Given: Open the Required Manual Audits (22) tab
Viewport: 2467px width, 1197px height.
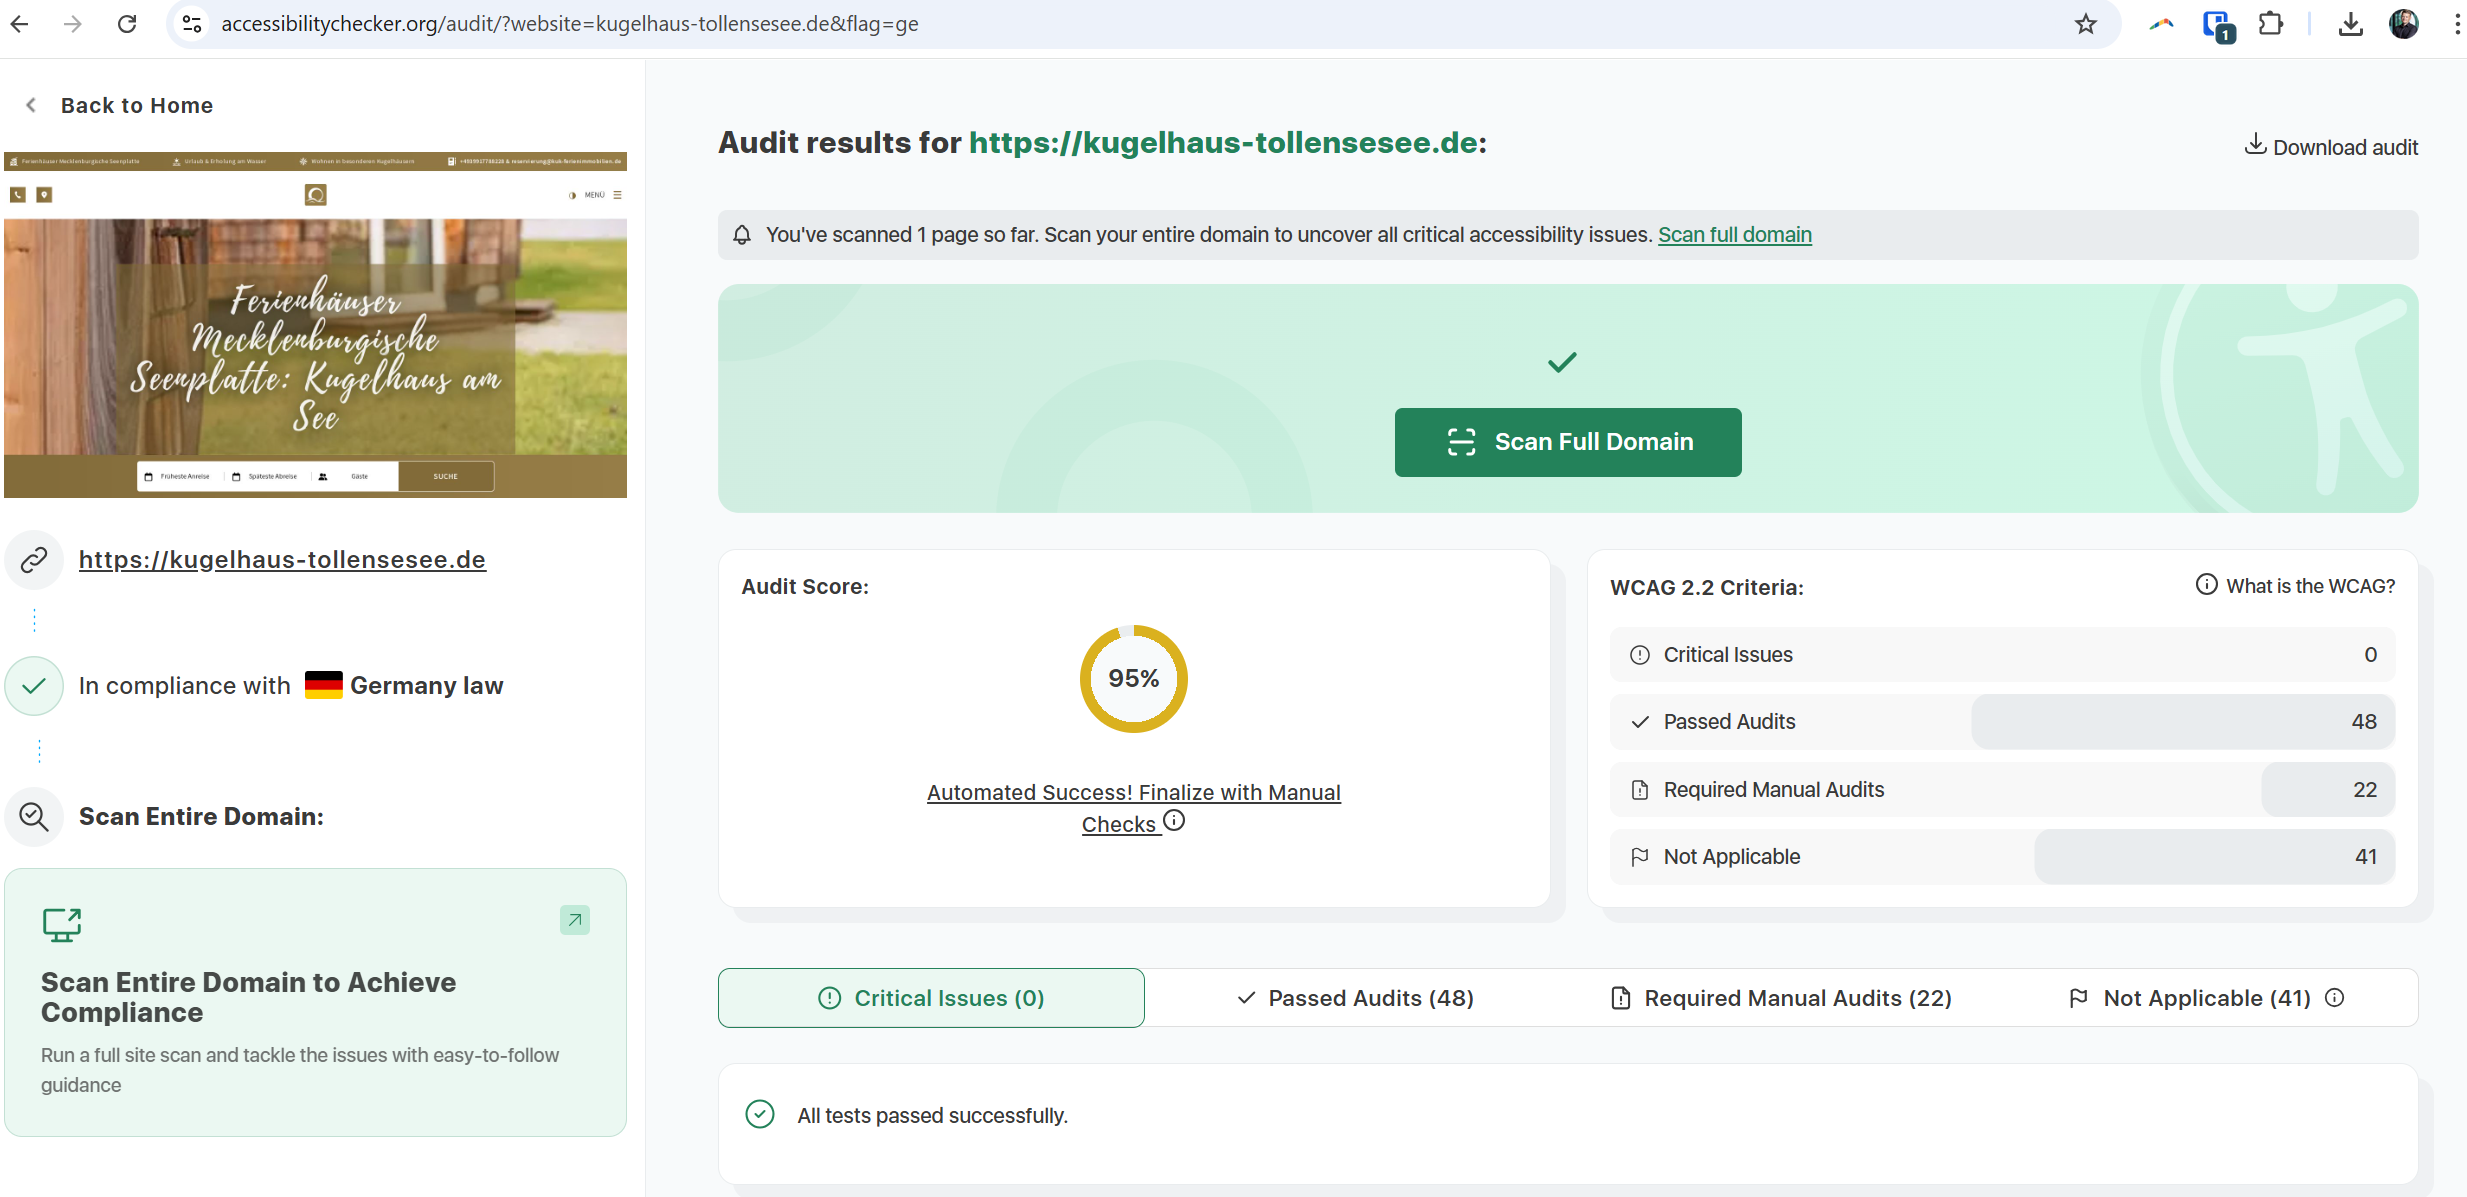Looking at the screenshot, I should [x=1781, y=998].
